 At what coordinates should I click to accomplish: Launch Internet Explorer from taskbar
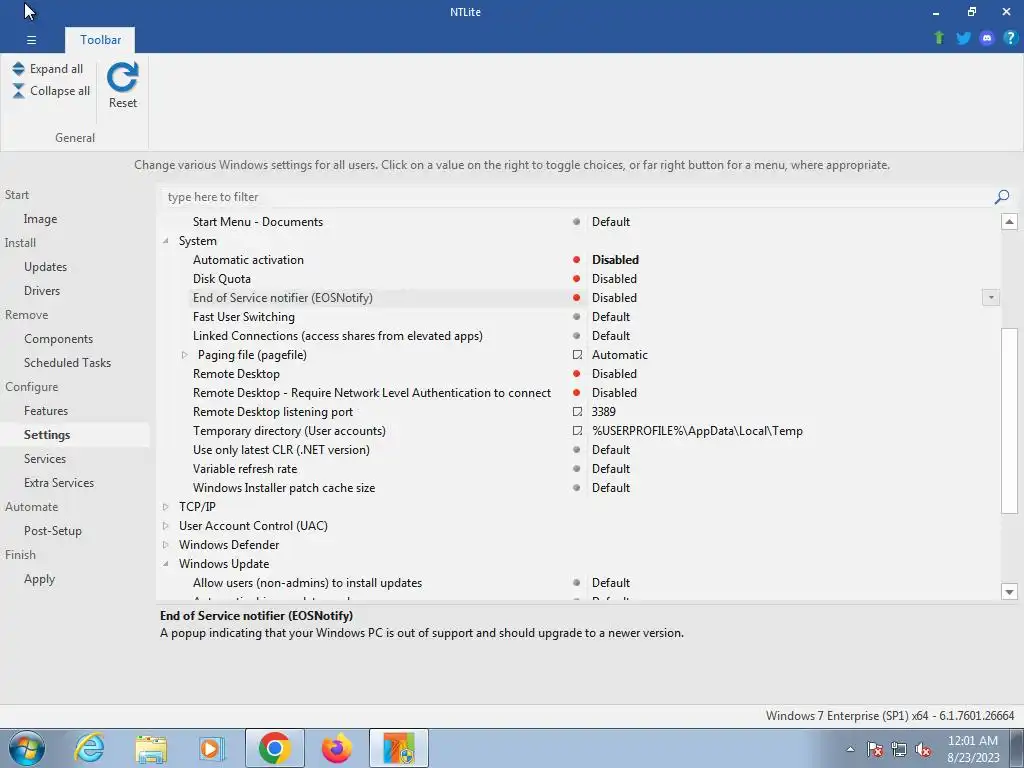point(89,748)
